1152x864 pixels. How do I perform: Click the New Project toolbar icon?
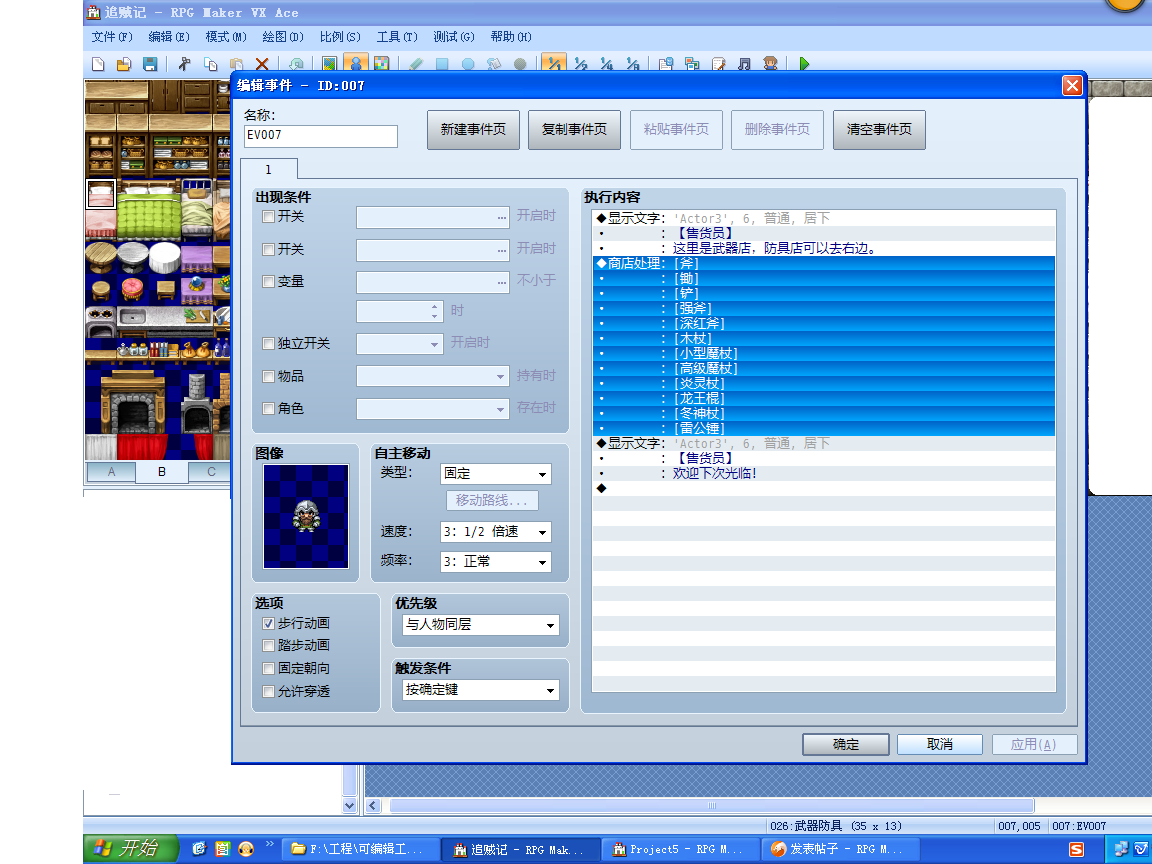point(98,64)
